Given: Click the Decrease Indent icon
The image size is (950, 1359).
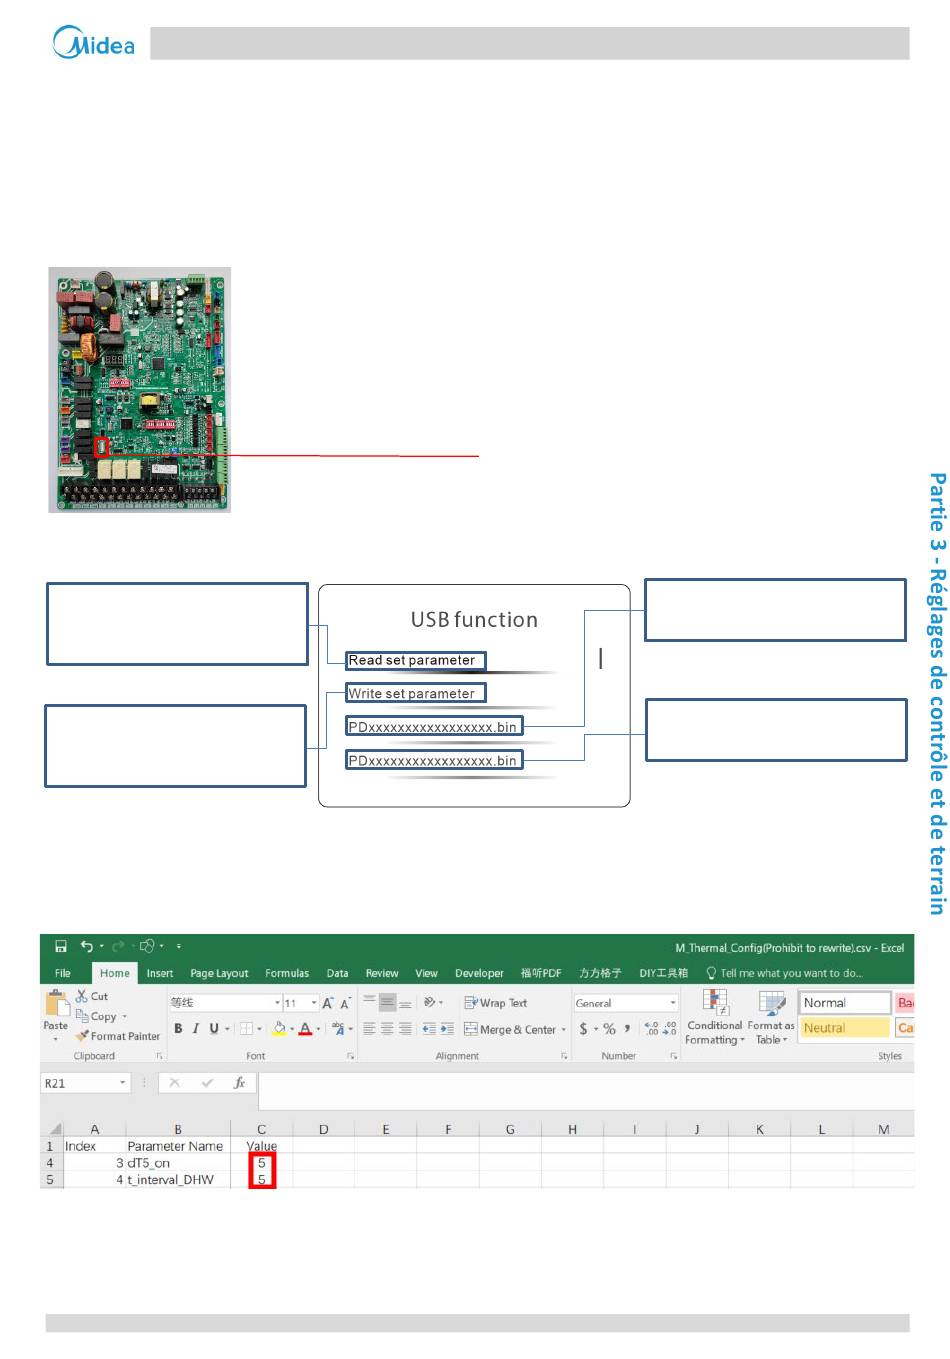Looking at the screenshot, I should click(x=429, y=1028).
